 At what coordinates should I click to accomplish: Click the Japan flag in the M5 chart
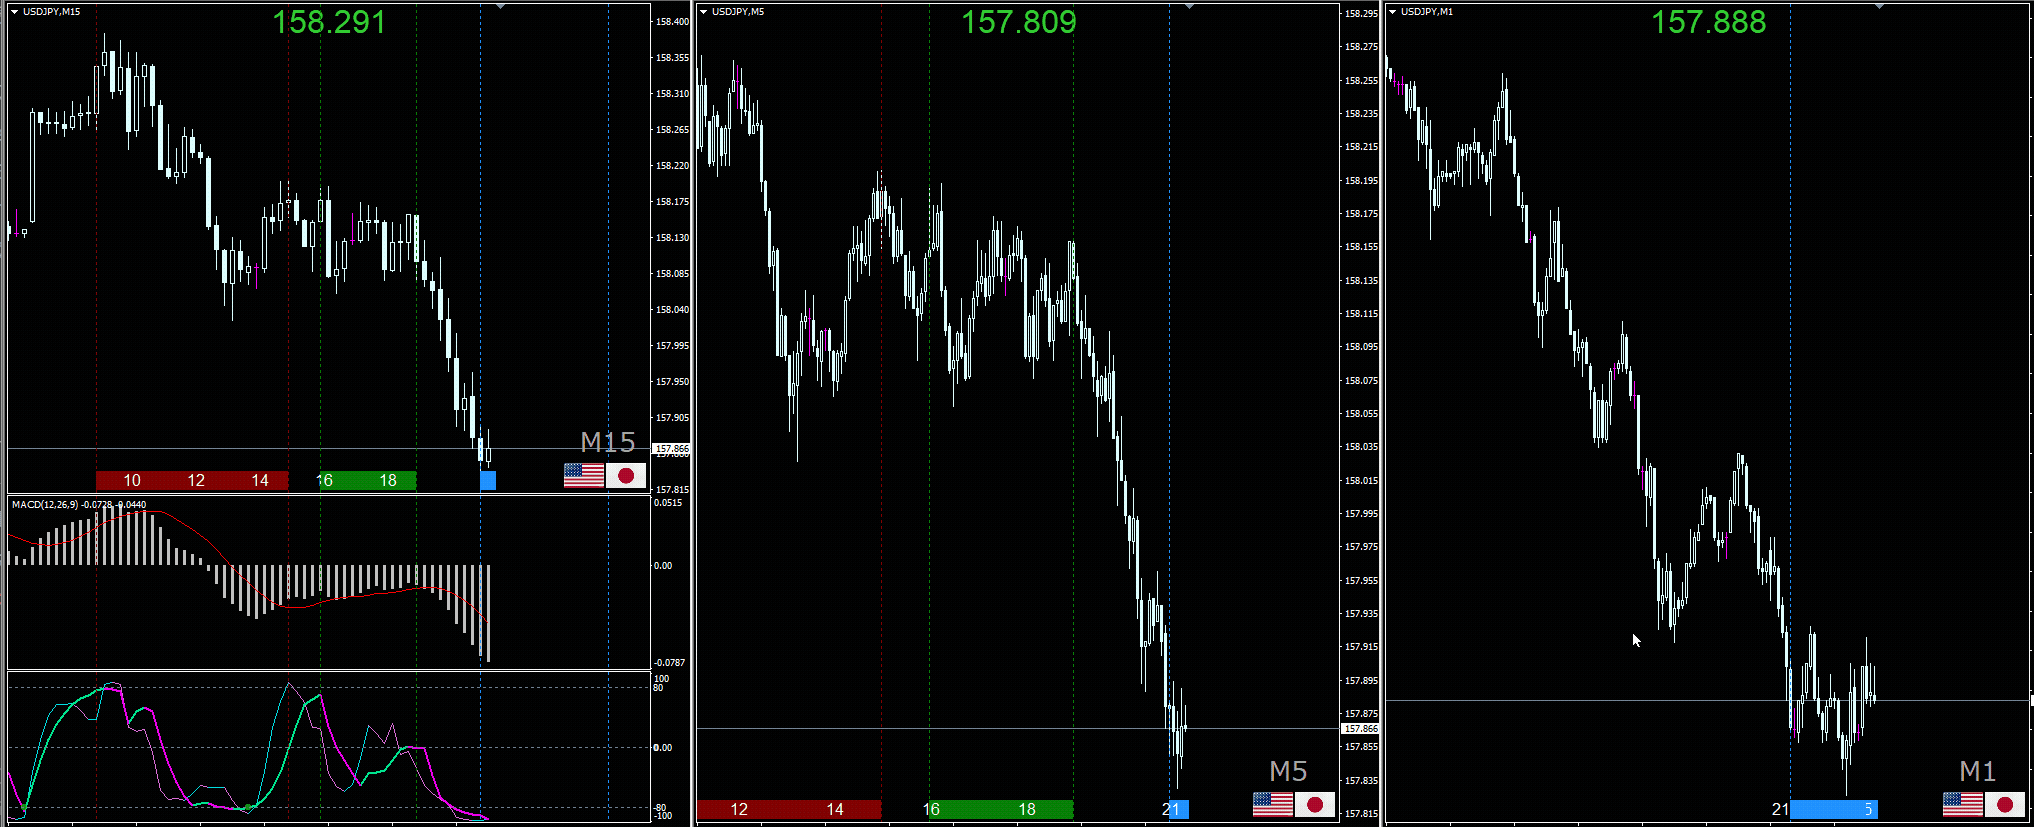tap(1315, 804)
